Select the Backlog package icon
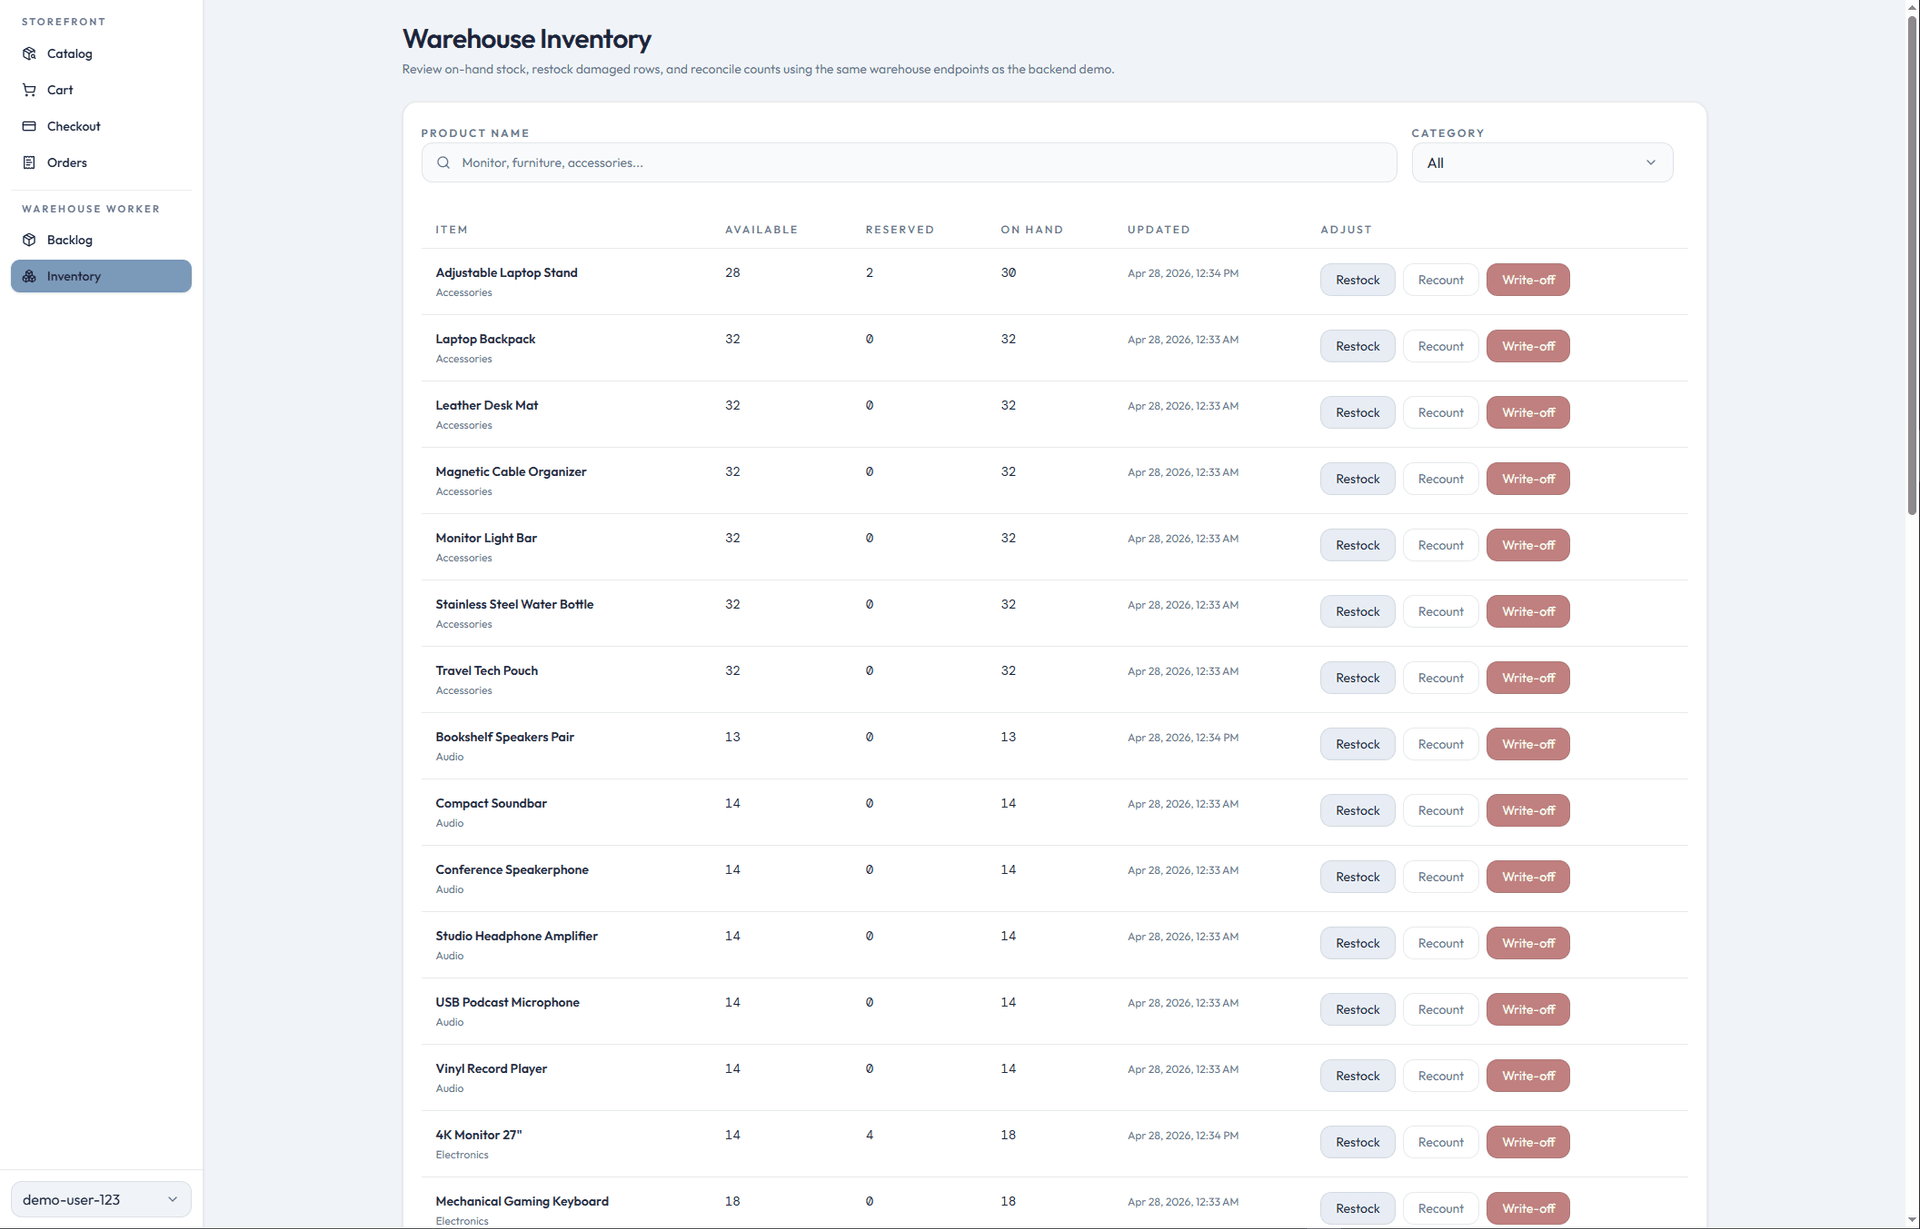 click(x=30, y=240)
